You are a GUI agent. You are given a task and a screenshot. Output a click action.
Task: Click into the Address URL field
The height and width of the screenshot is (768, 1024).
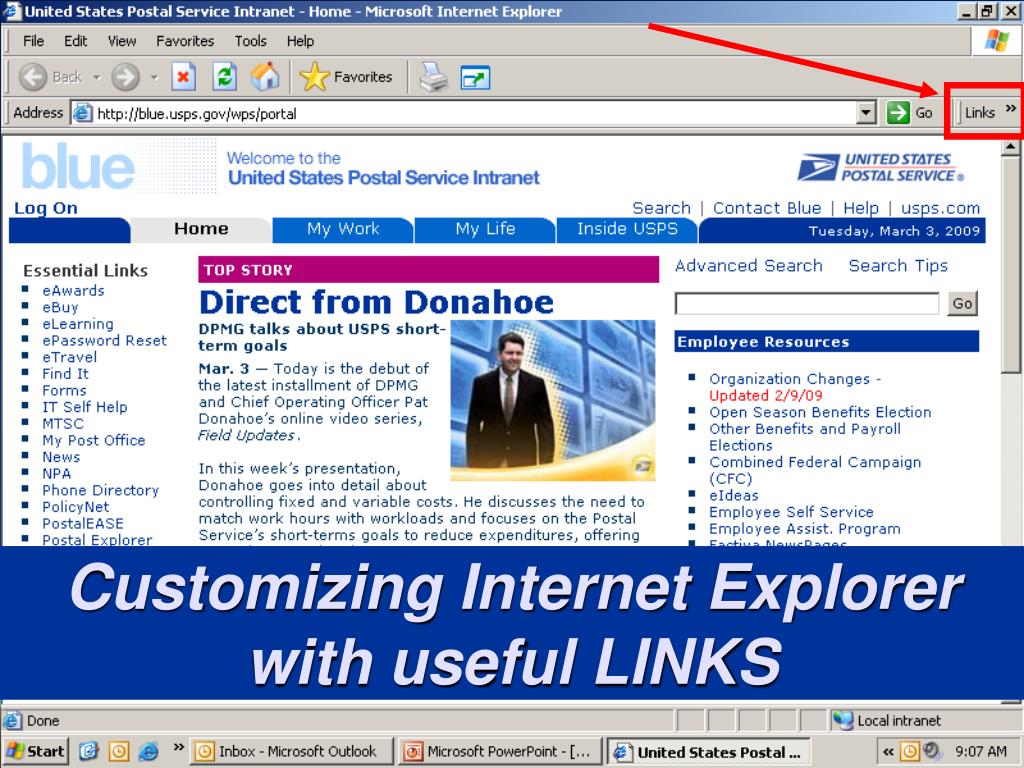click(x=474, y=113)
